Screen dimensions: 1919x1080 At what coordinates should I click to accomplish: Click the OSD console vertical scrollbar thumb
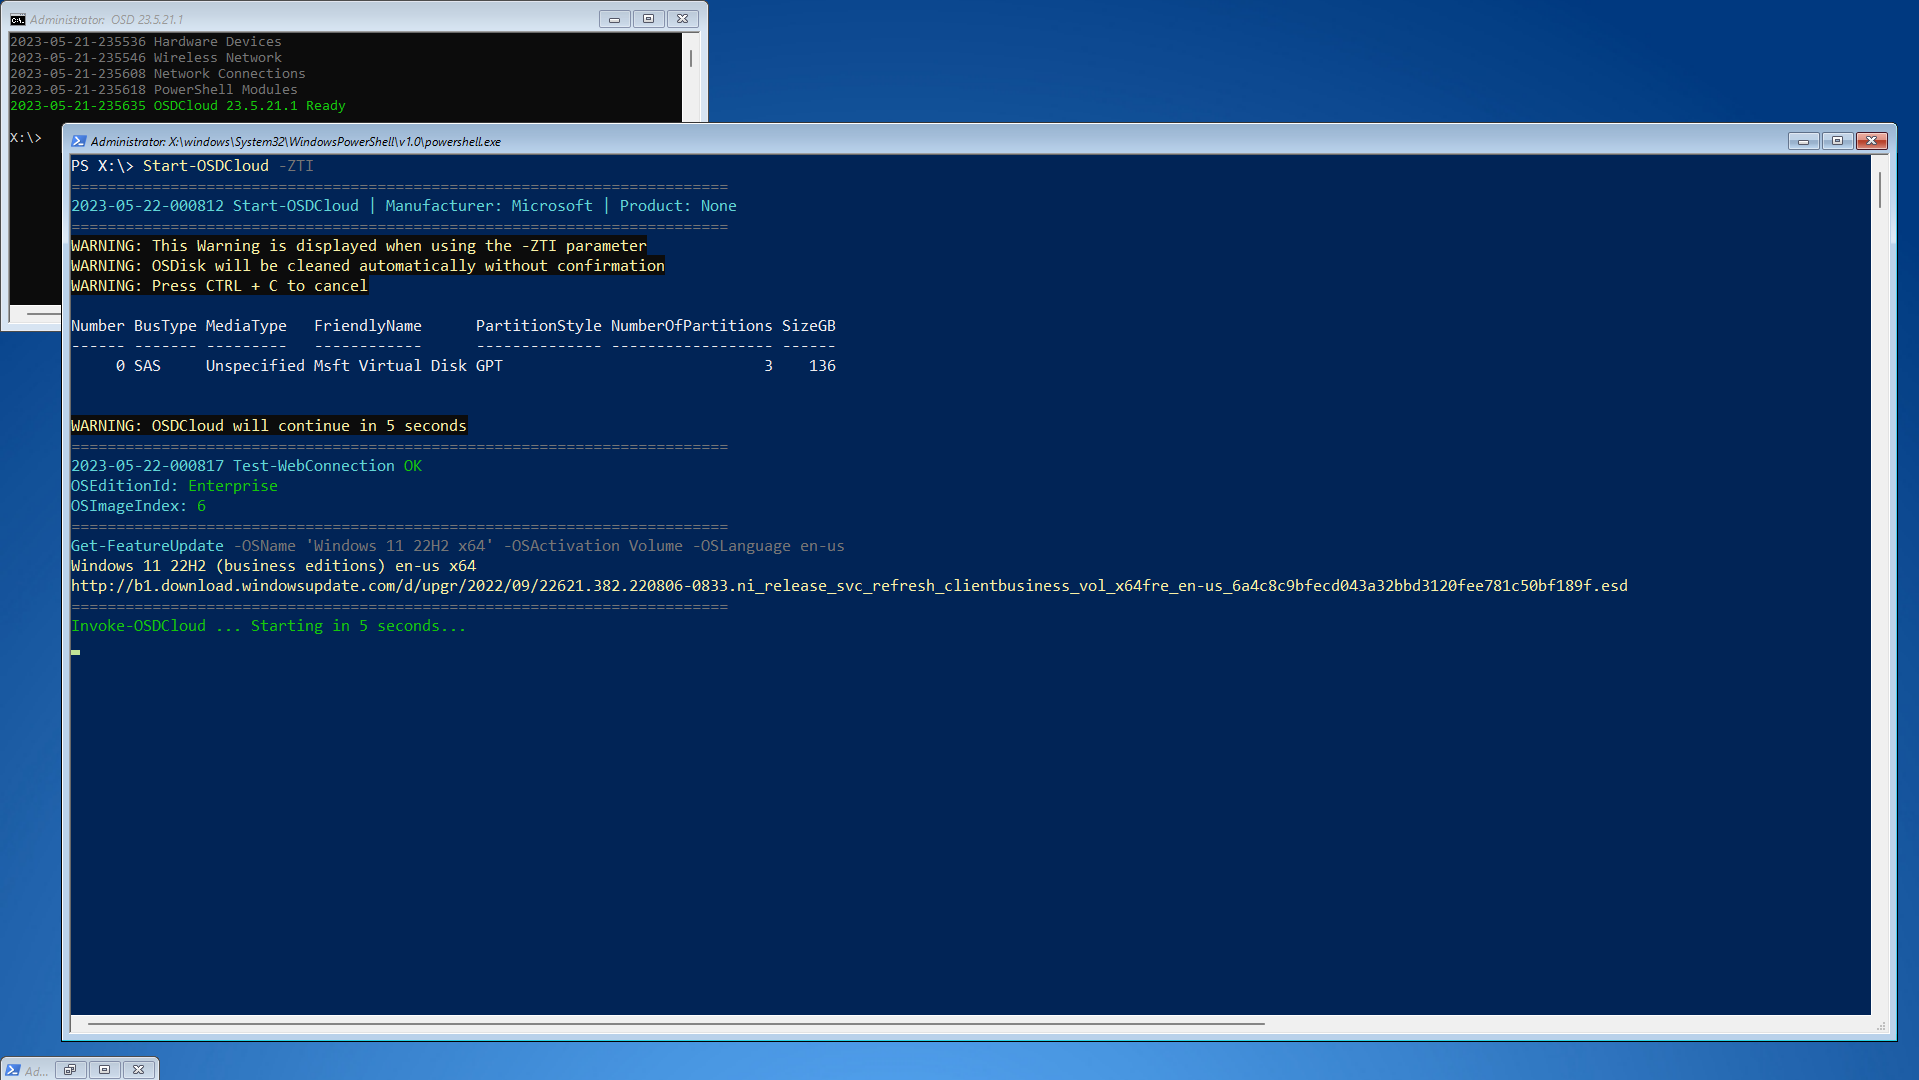(x=691, y=59)
